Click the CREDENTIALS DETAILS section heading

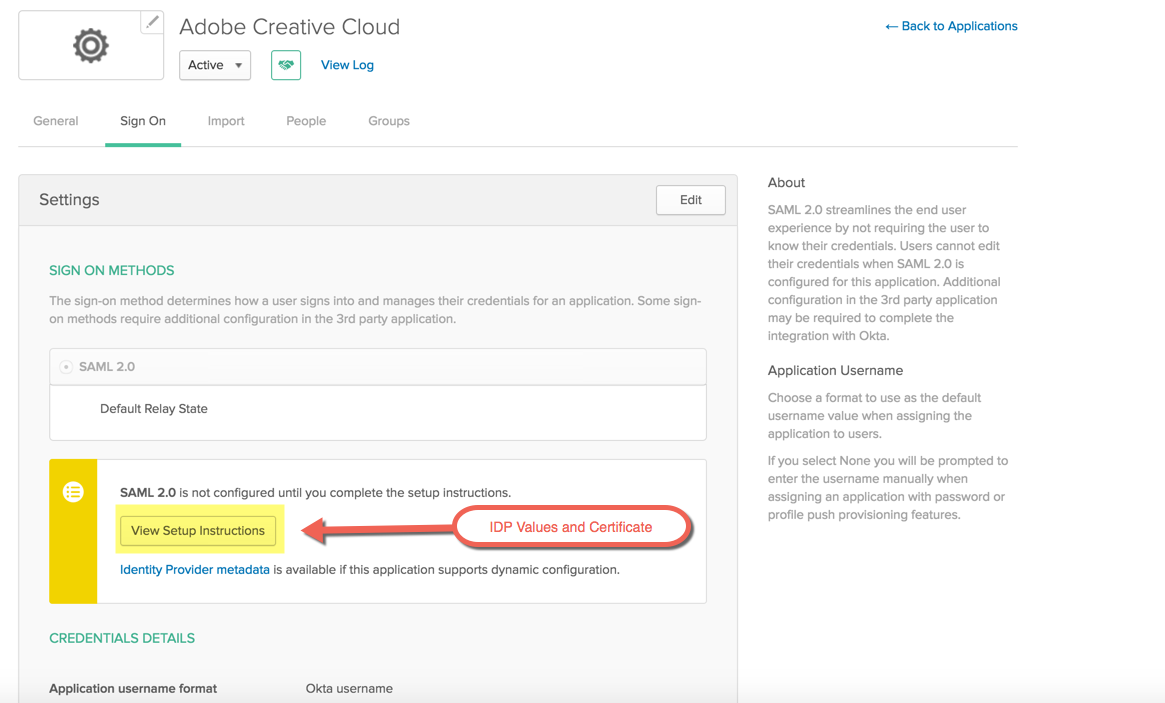122,637
